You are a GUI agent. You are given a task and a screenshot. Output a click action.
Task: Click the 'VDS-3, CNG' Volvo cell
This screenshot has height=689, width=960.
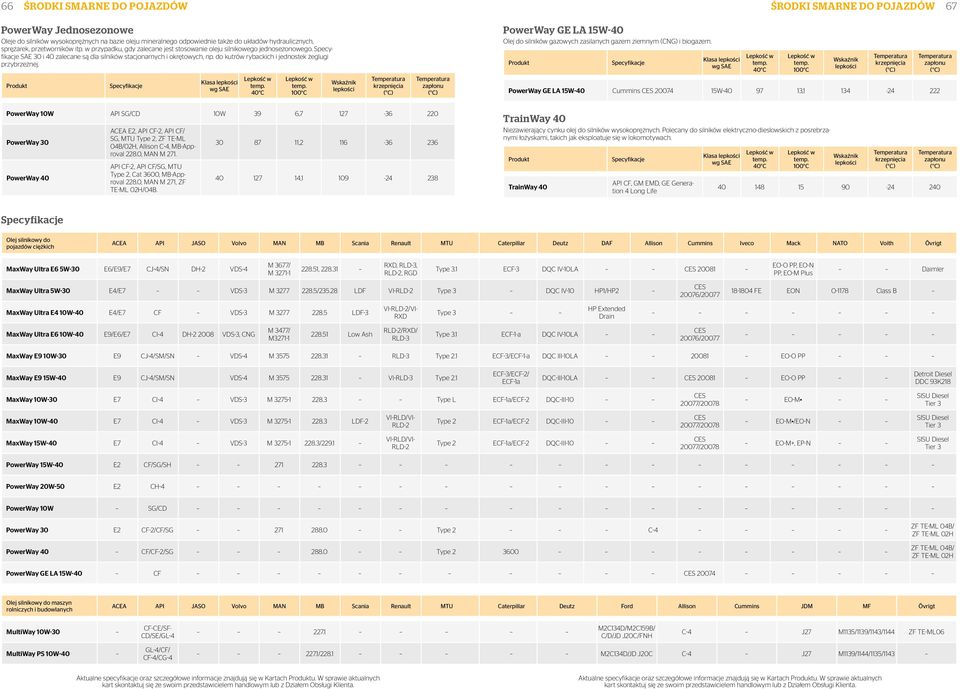(238, 334)
